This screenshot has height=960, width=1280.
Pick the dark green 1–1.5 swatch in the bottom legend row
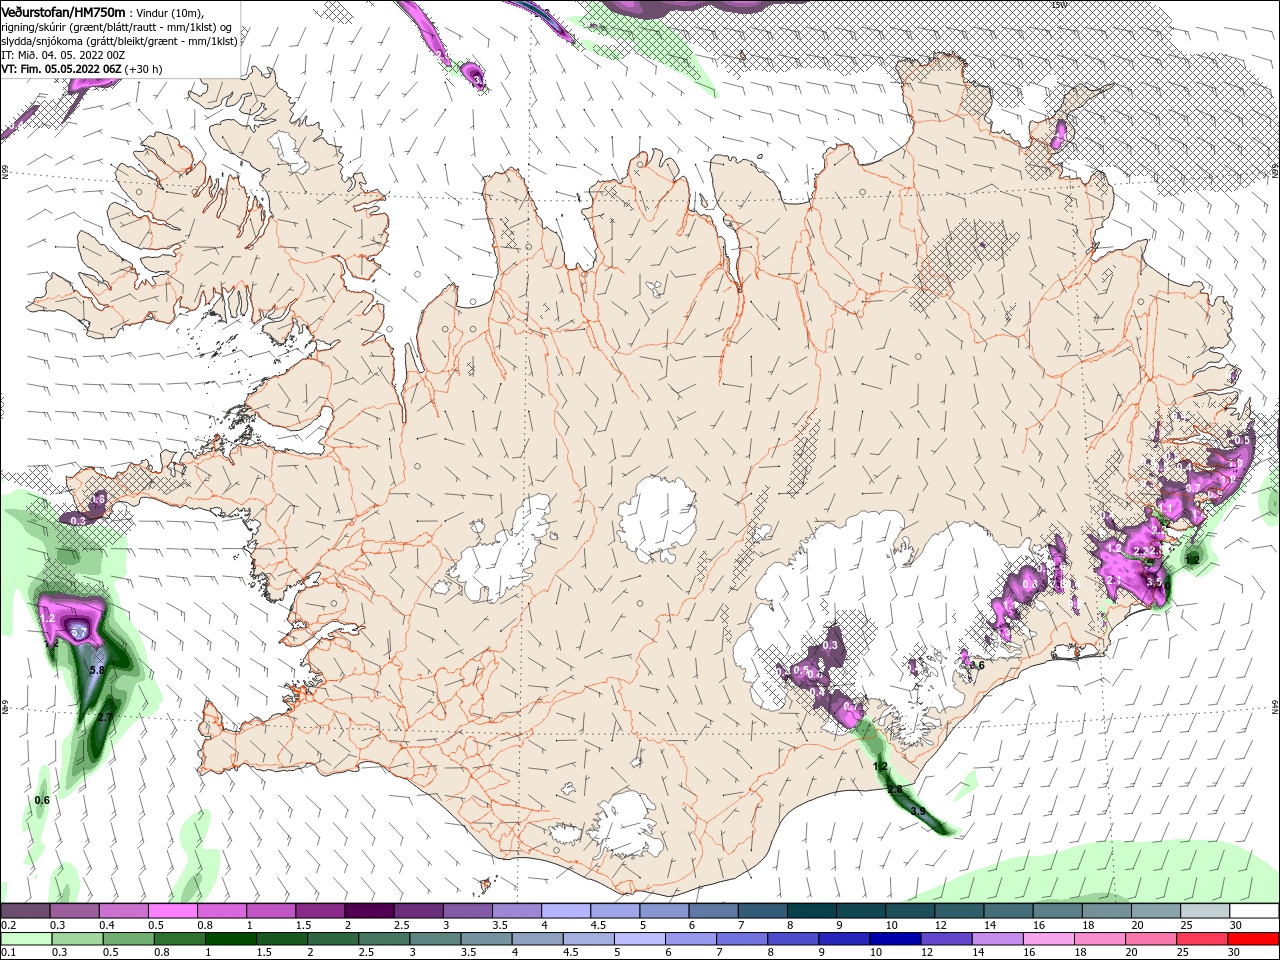point(230,939)
